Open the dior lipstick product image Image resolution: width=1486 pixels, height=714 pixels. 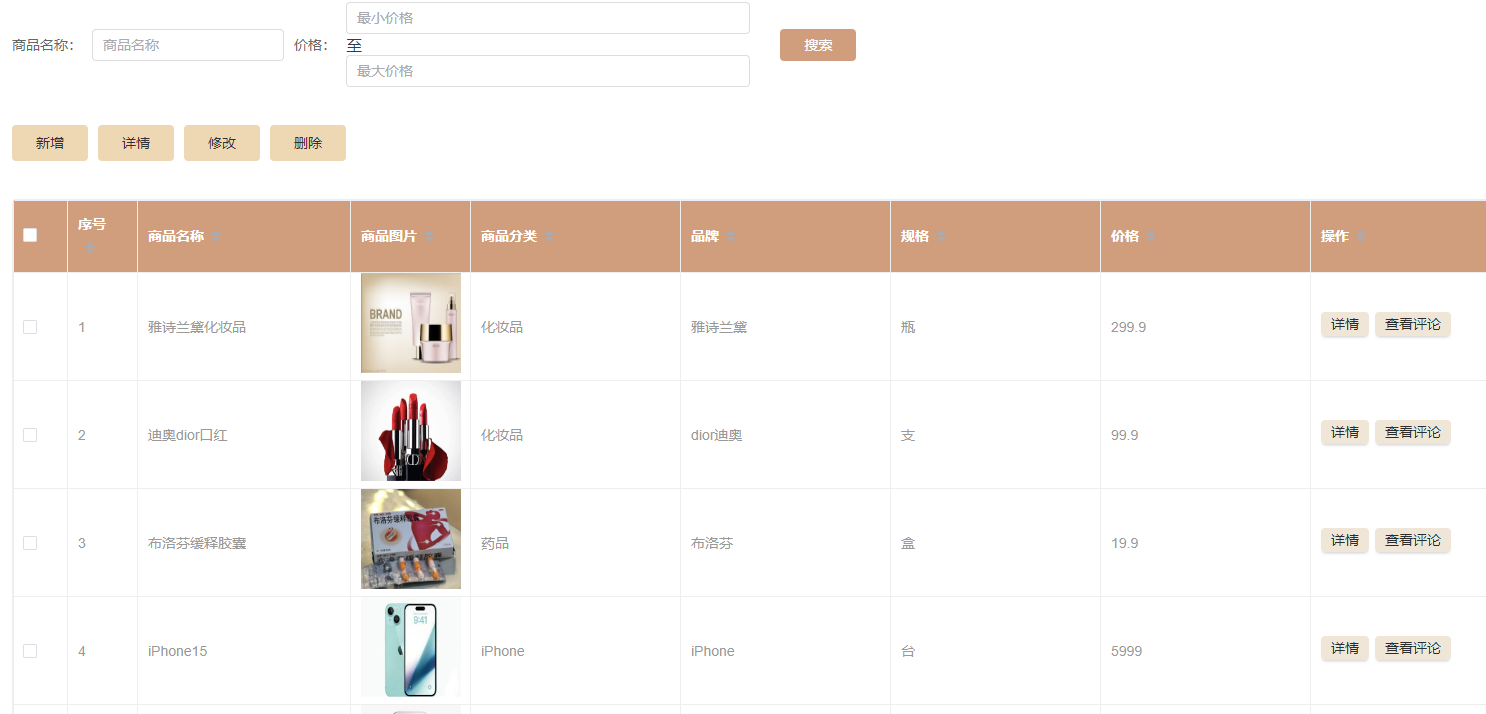pos(411,431)
